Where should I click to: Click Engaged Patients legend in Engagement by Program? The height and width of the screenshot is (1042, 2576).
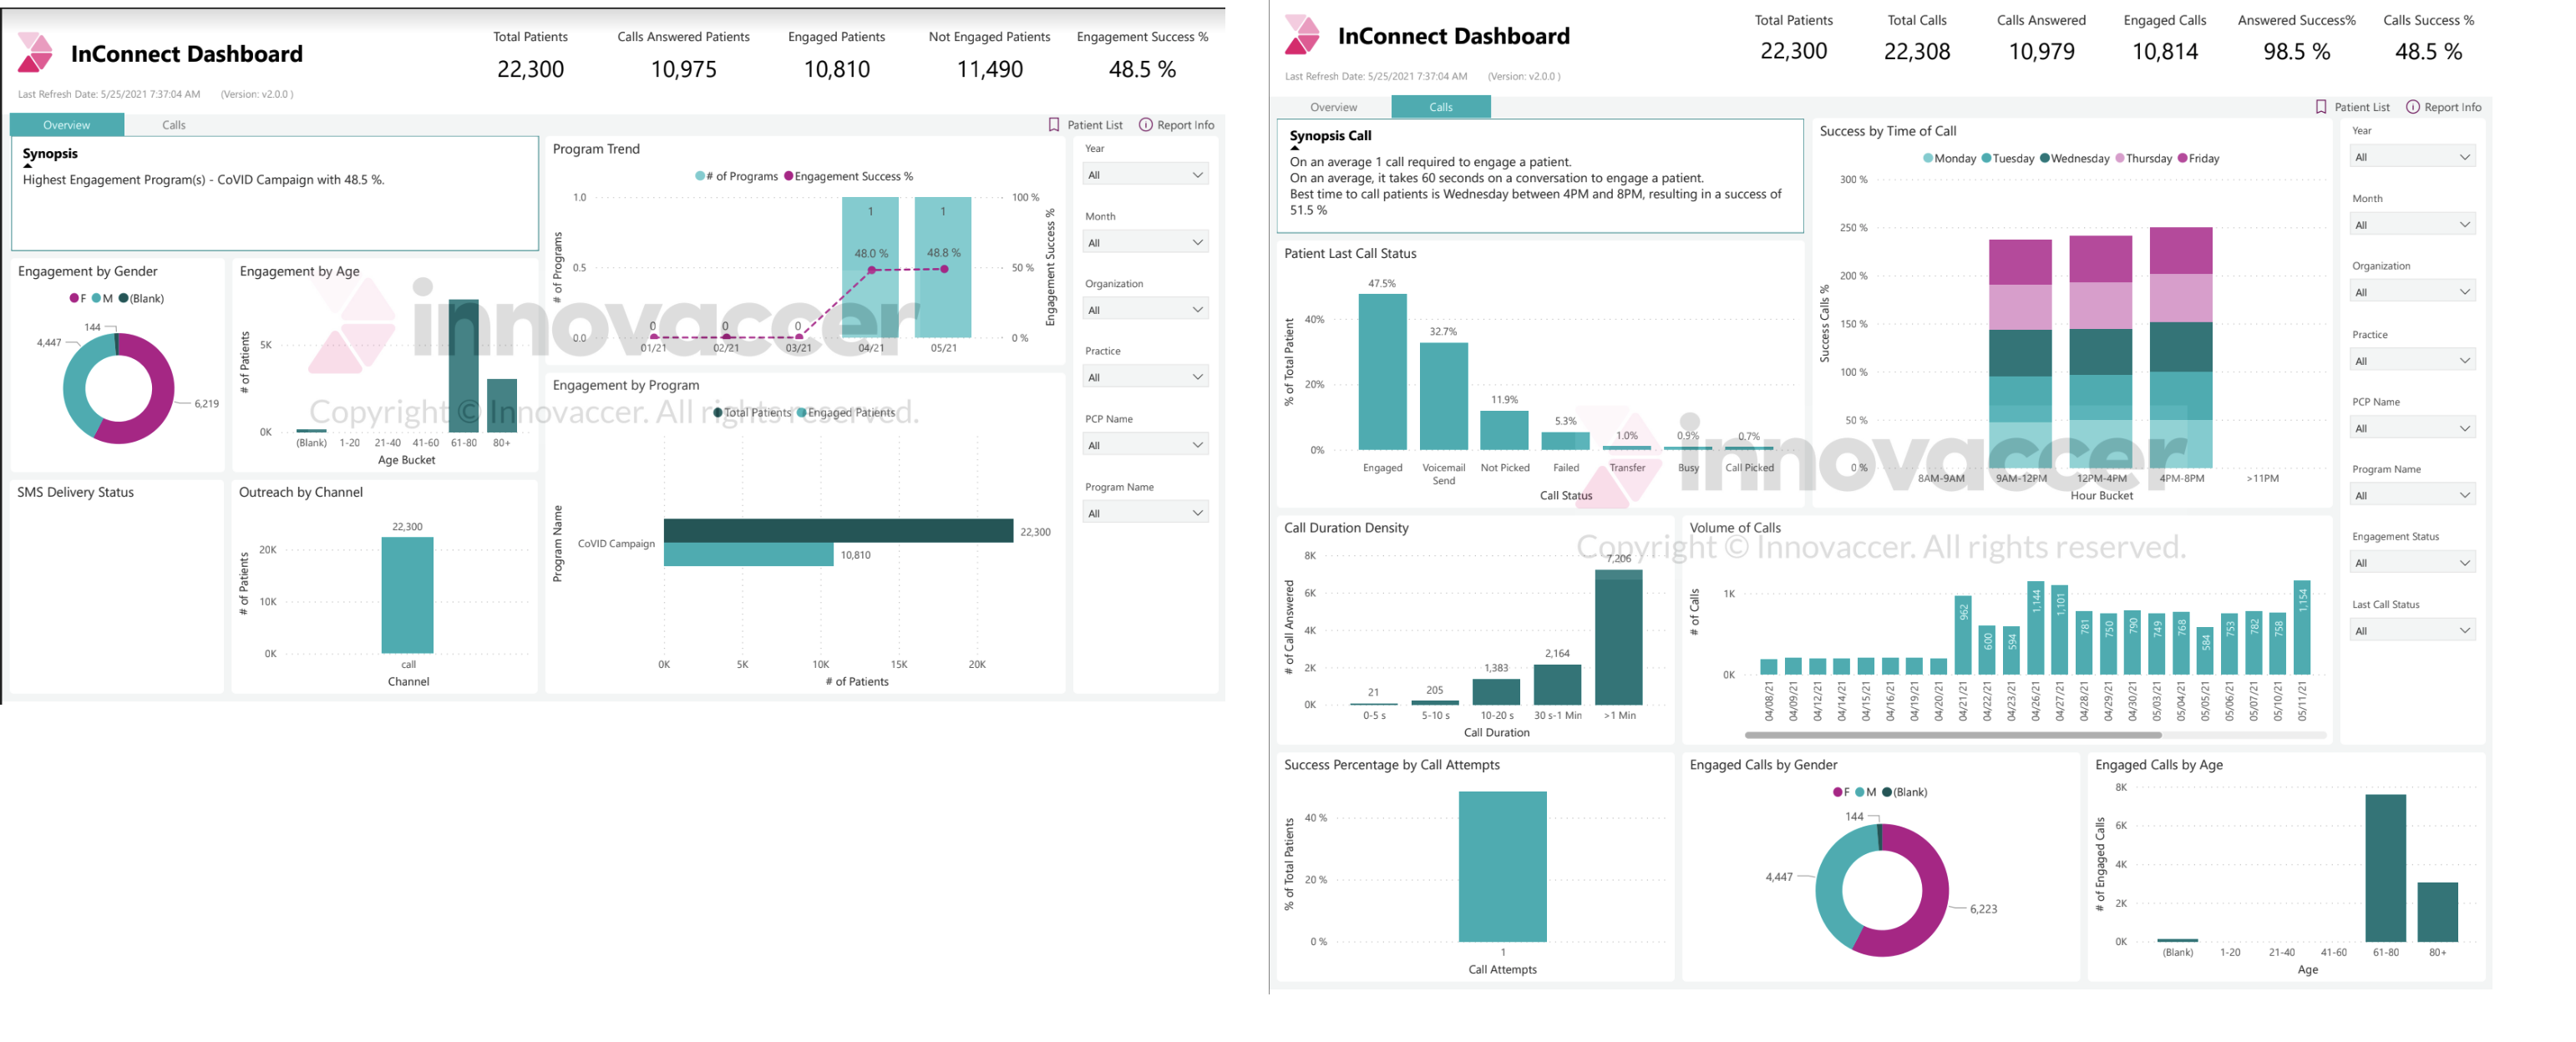pyautogui.click(x=846, y=412)
